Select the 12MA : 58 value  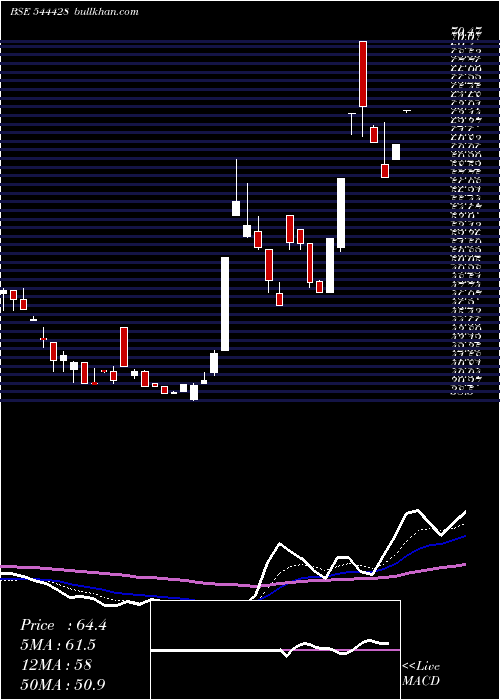(x=56, y=664)
